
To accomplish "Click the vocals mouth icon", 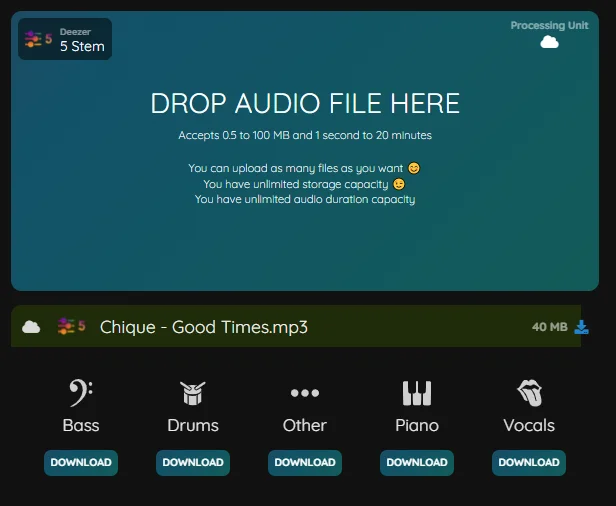I will point(529,392).
